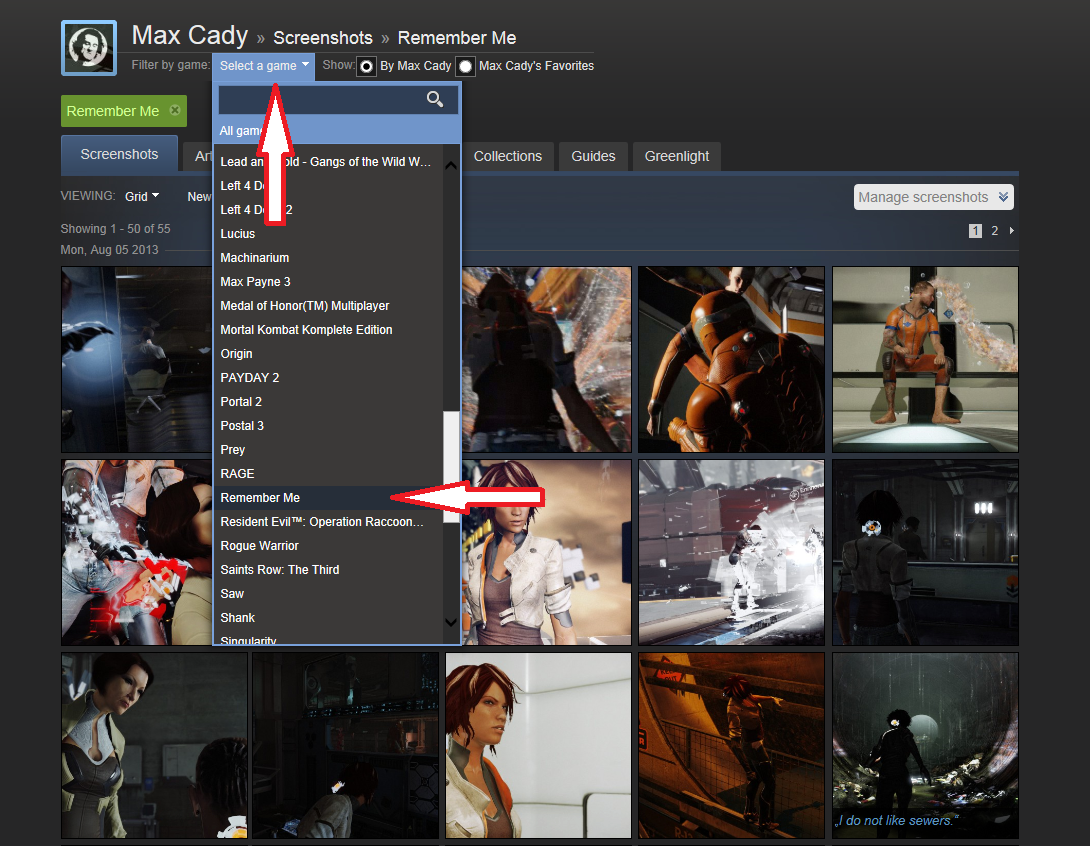The height and width of the screenshot is (846, 1090).
Task: Select PAYDAY 2 from the game list
Action: [x=328, y=377]
